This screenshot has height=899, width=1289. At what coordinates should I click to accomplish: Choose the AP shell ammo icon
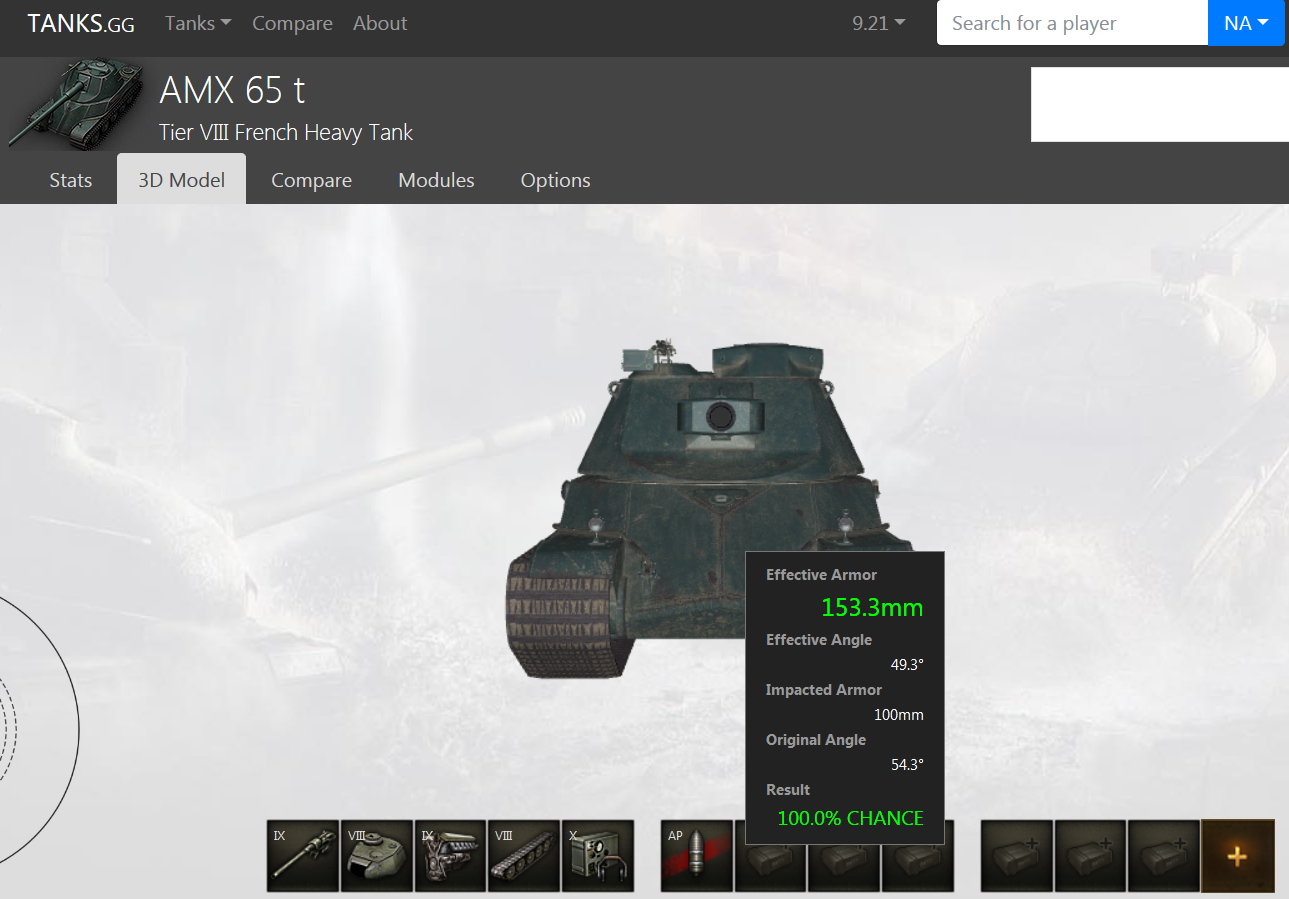pos(697,855)
